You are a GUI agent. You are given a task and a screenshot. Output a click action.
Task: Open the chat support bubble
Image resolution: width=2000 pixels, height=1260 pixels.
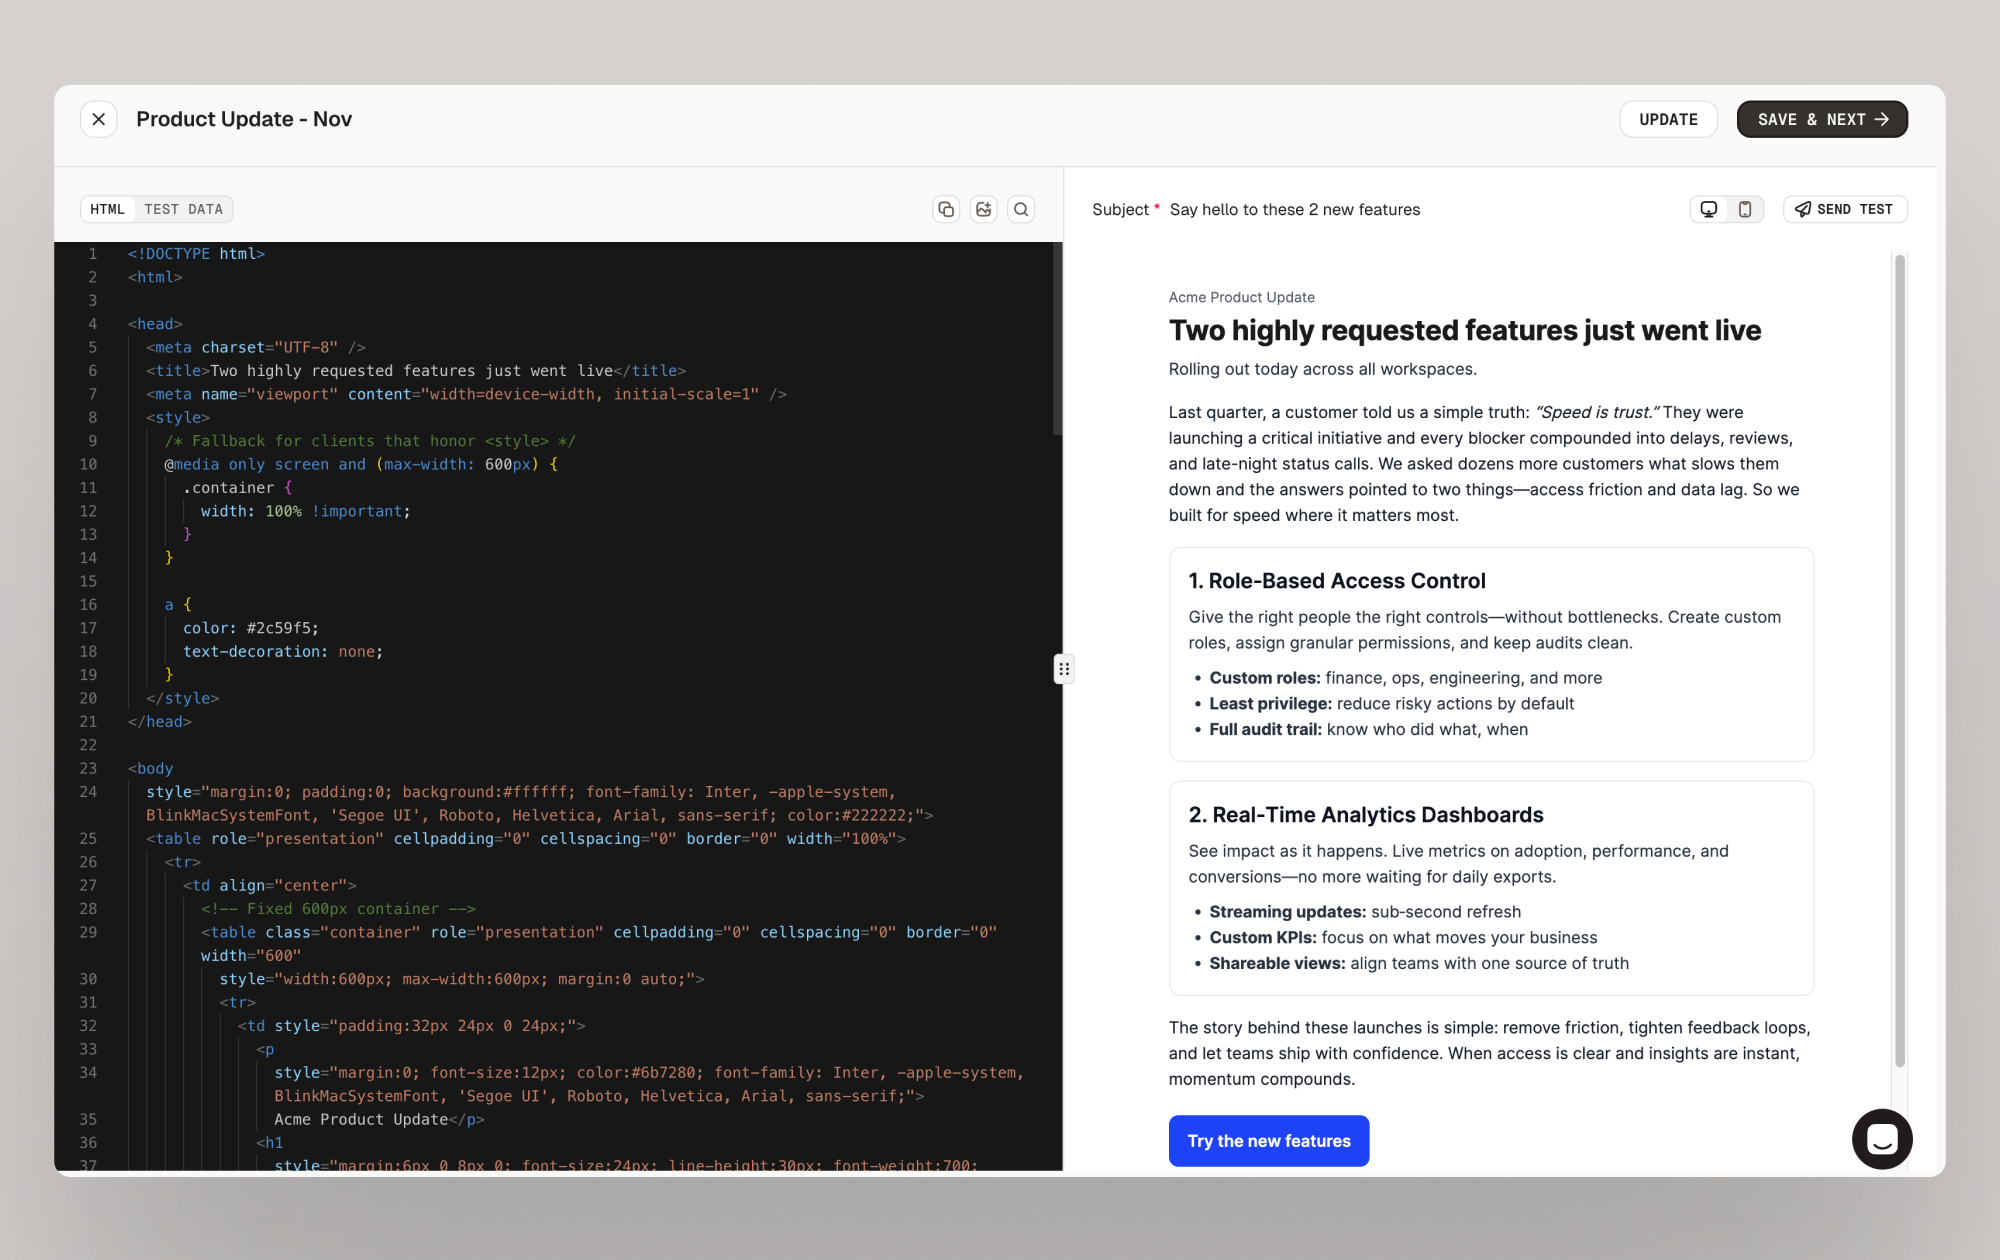(x=1881, y=1139)
